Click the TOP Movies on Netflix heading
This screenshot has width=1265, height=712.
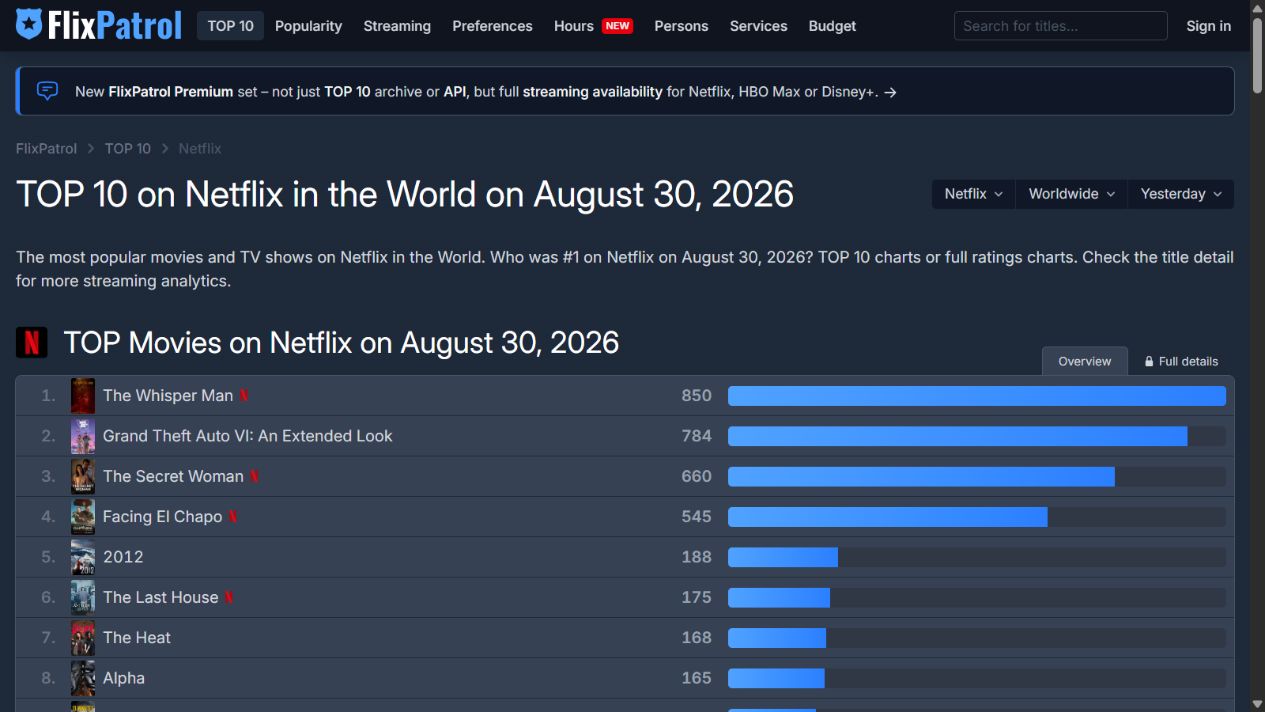(x=341, y=343)
